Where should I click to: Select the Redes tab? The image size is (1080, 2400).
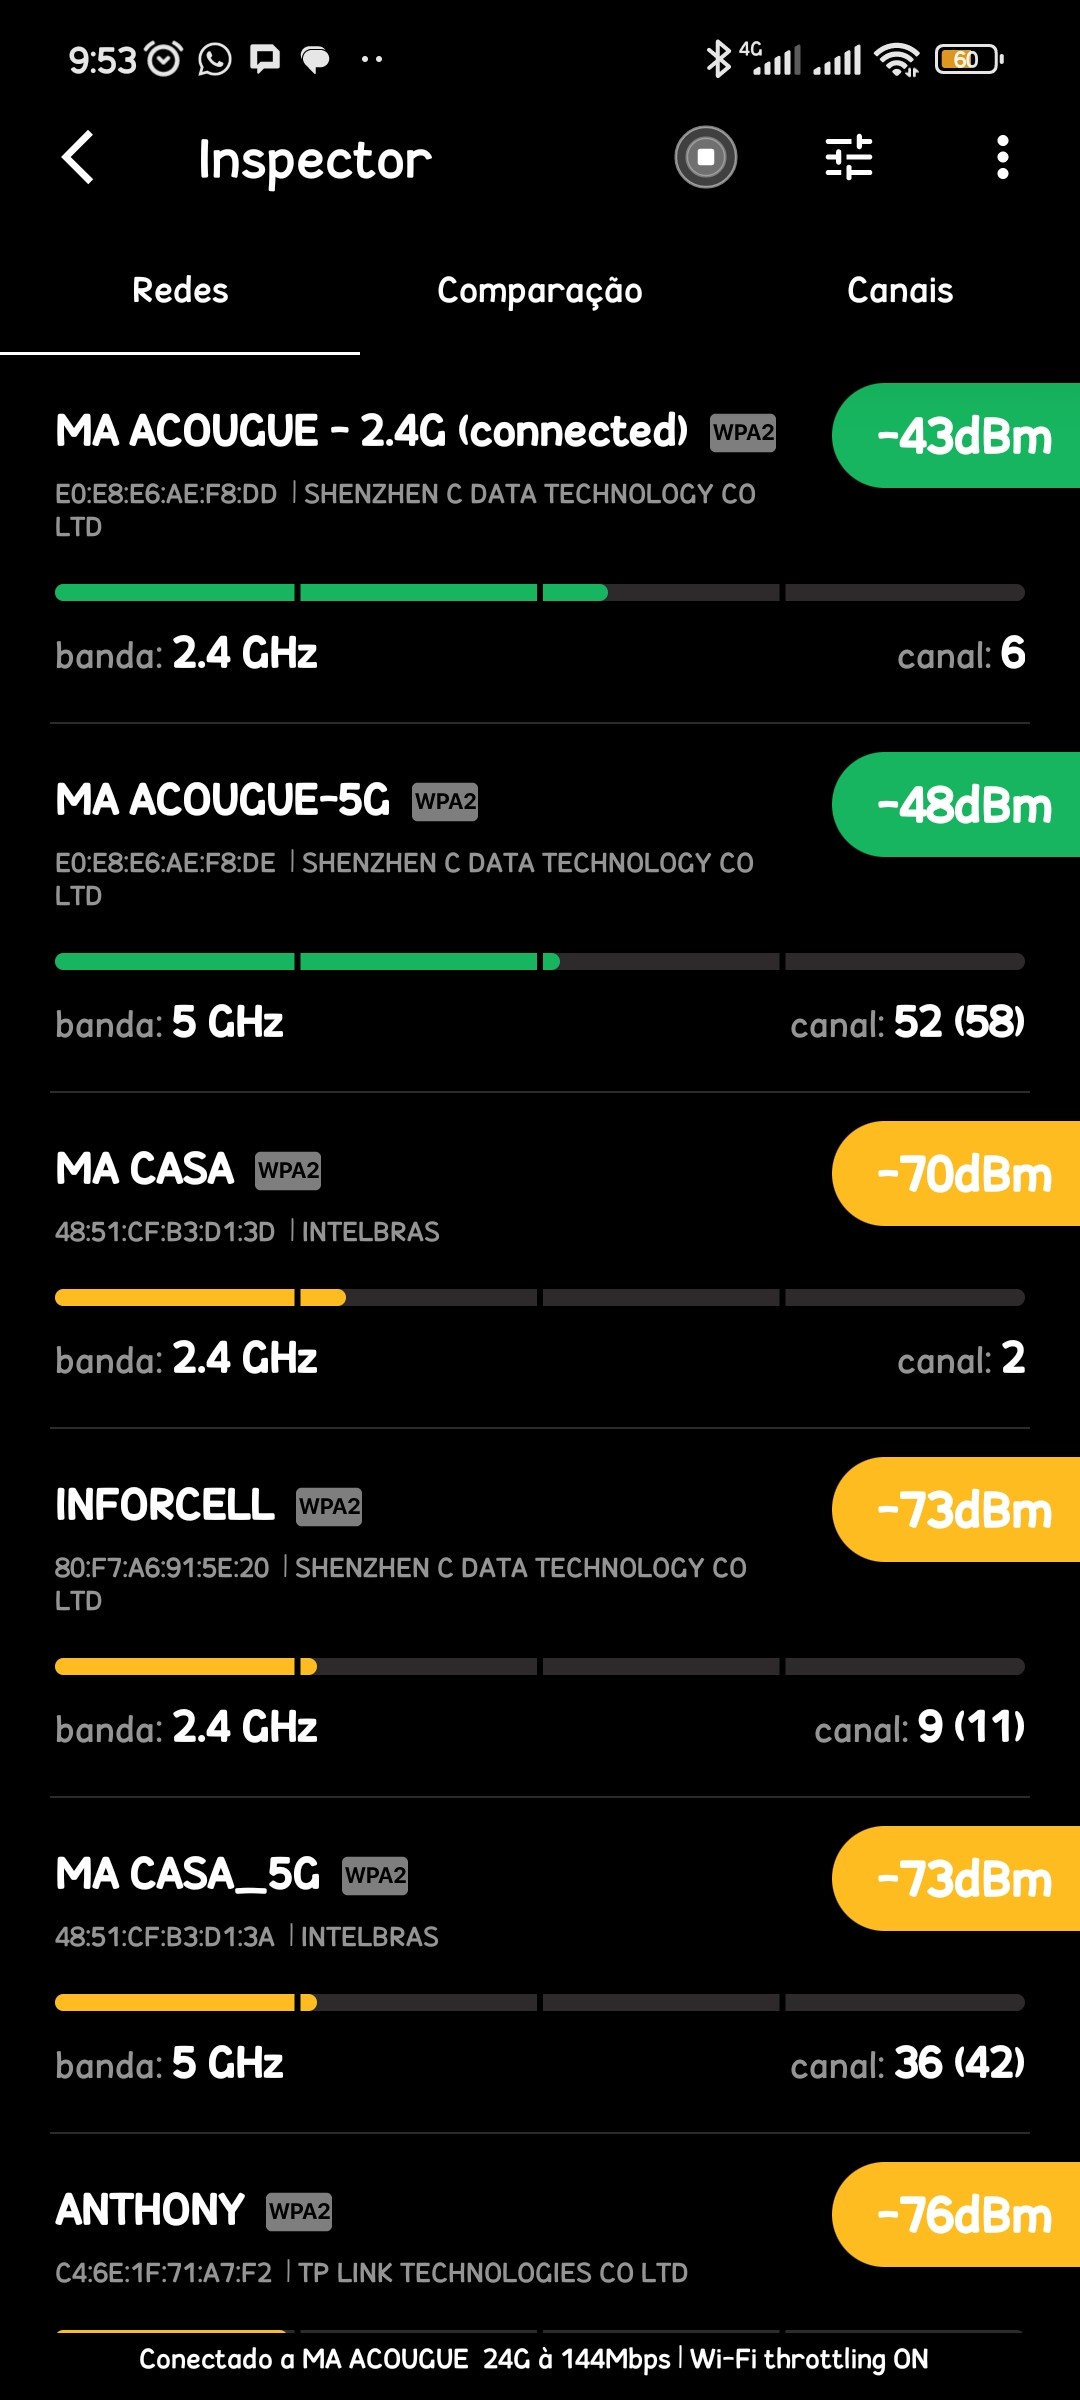pos(180,291)
